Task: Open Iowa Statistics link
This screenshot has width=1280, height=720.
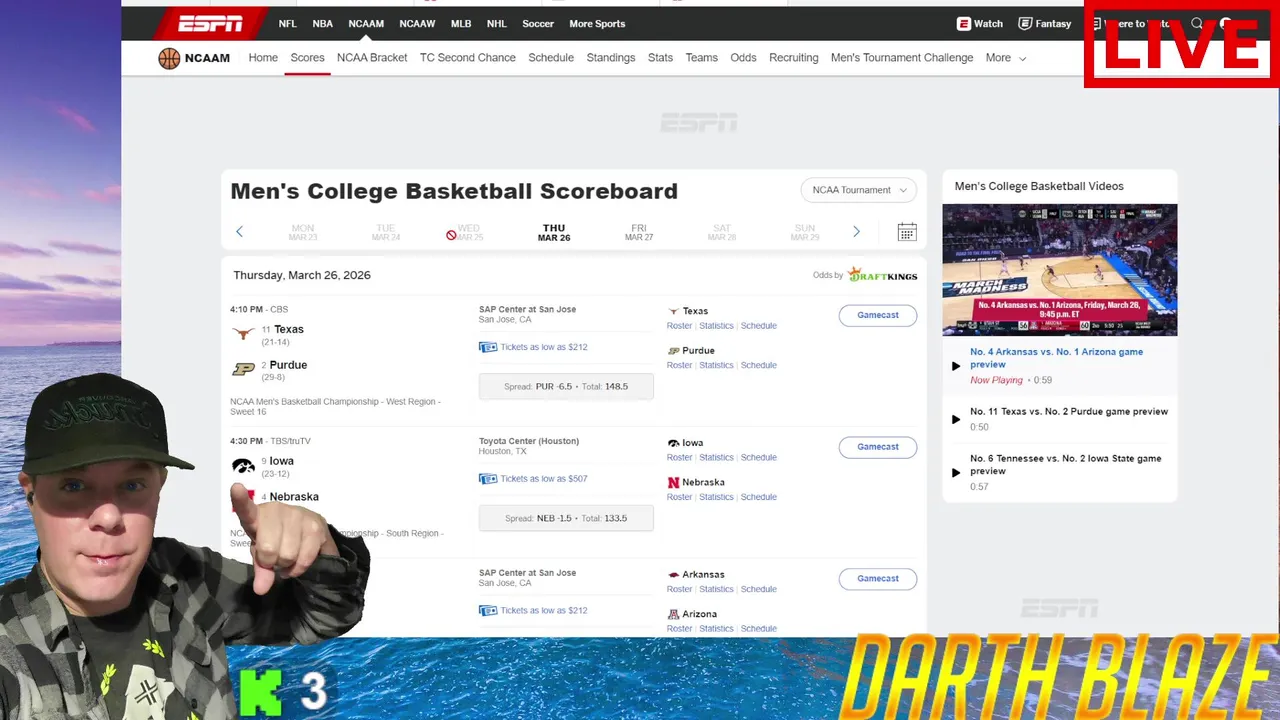Action: click(x=716, y=457)
